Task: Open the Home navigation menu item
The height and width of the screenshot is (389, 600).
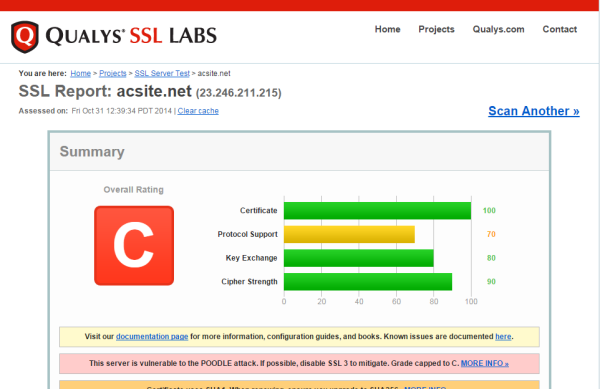Action: [x=387, y=29]
